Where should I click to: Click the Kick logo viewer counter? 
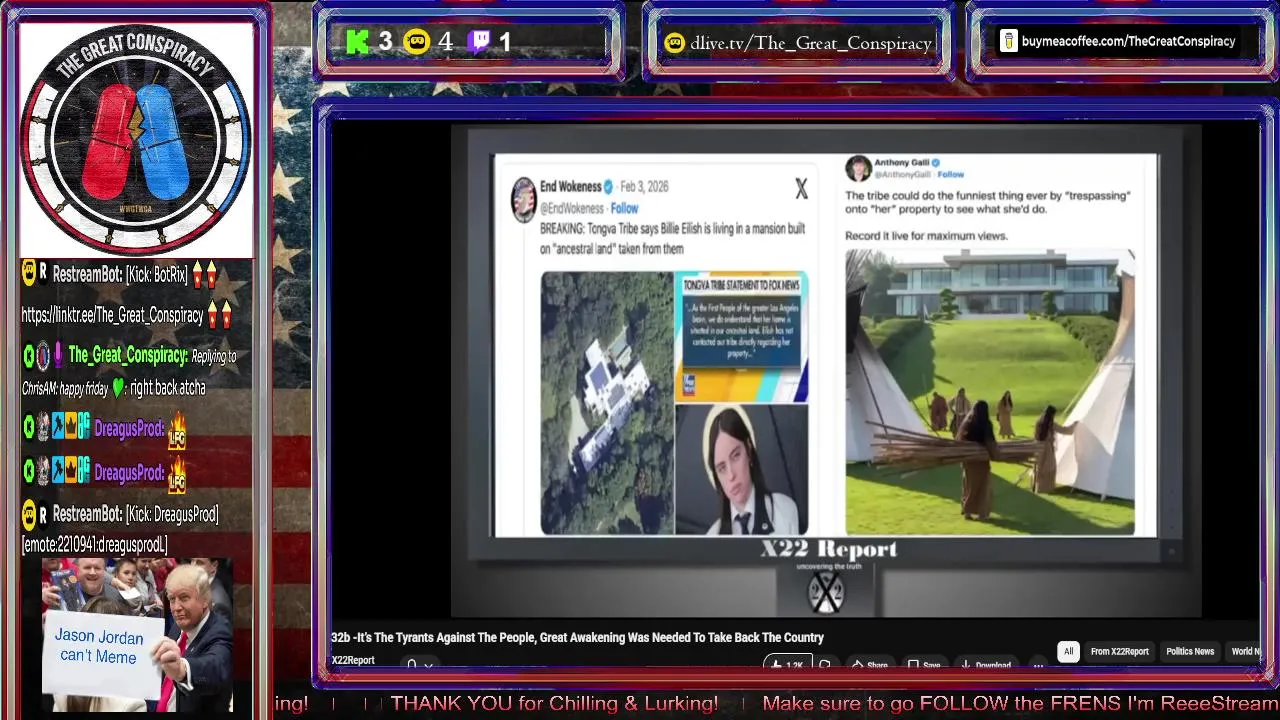click(x=357, y=42)
